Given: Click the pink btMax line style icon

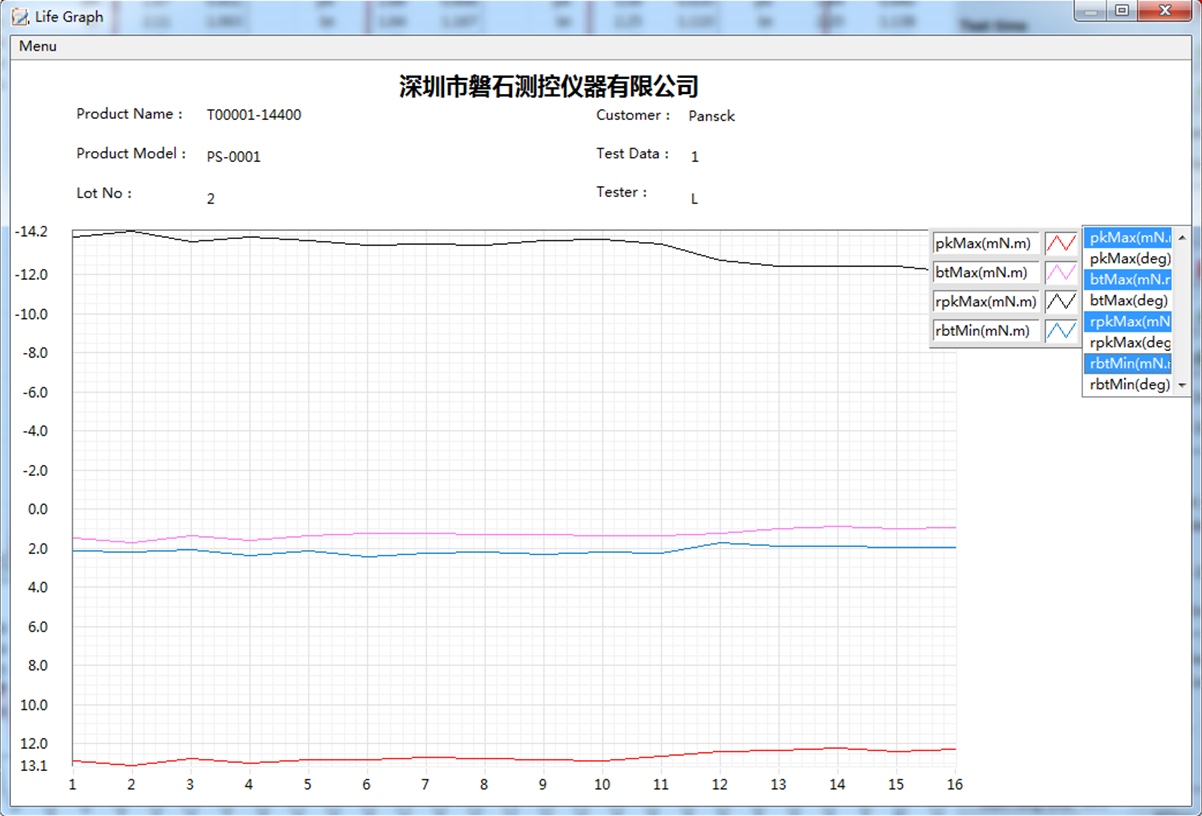Looking at the screenshot, I should (x=1060, y=272).
